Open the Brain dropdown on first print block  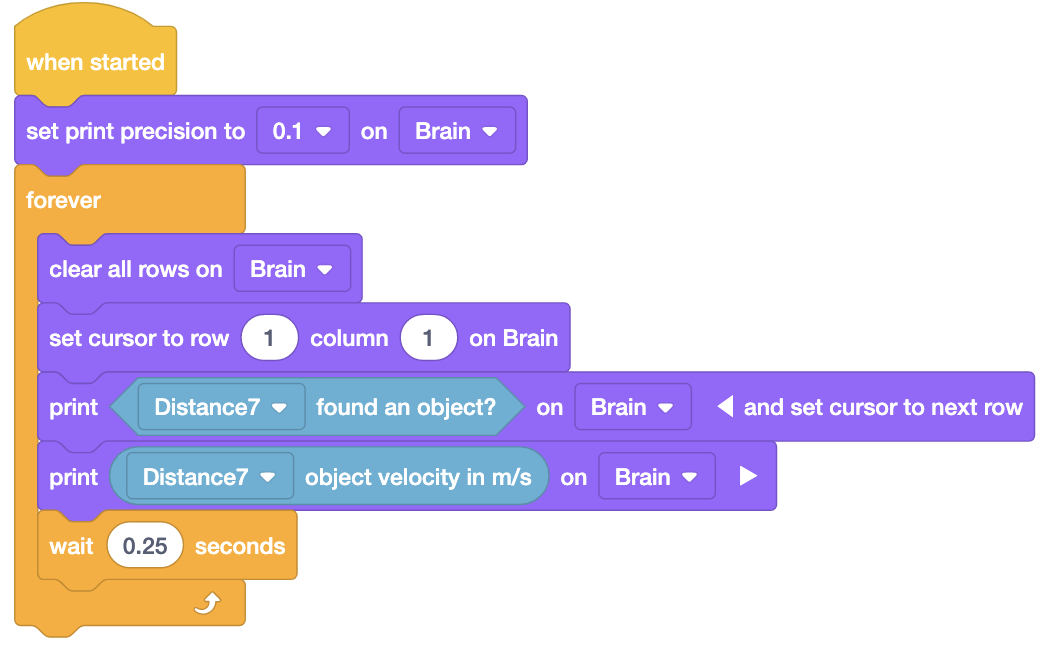[x=633, y=407]
